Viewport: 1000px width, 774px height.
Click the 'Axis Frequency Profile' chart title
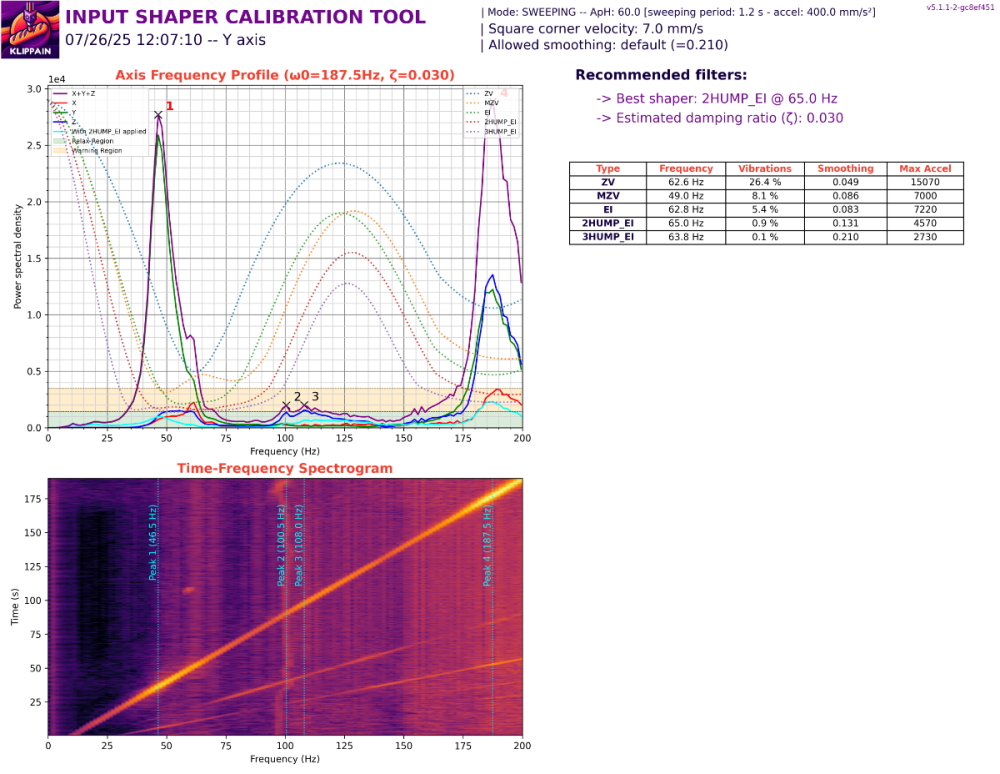(284, 75)
